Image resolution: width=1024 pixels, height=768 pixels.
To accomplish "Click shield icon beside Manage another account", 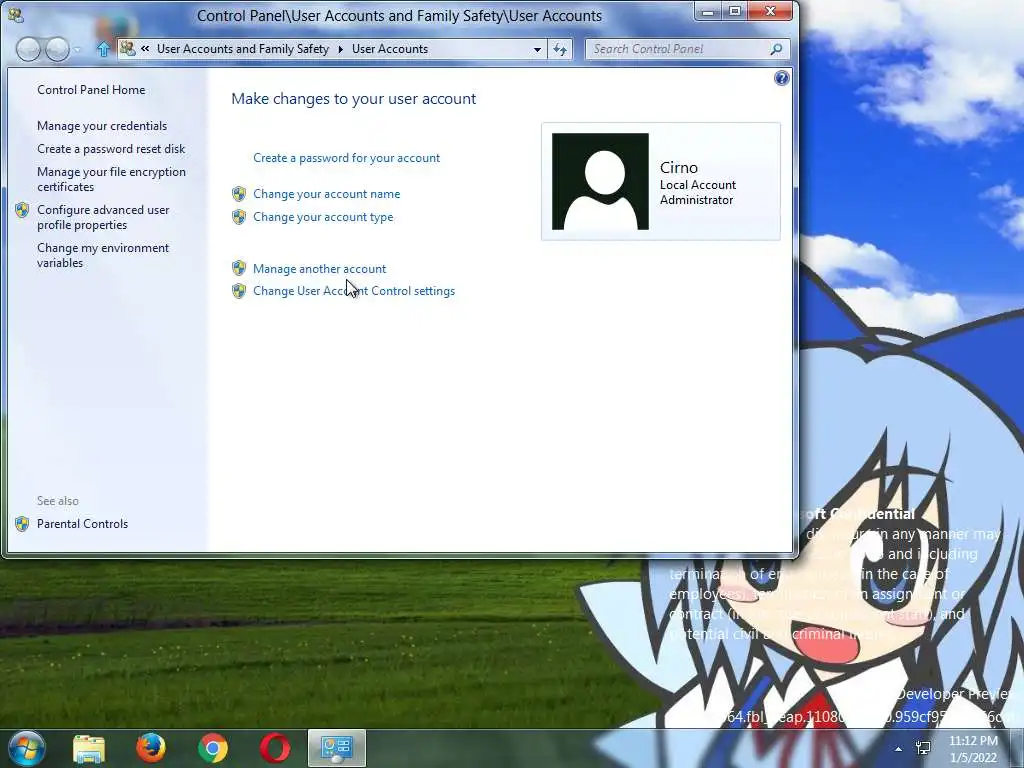I will 239,268.
